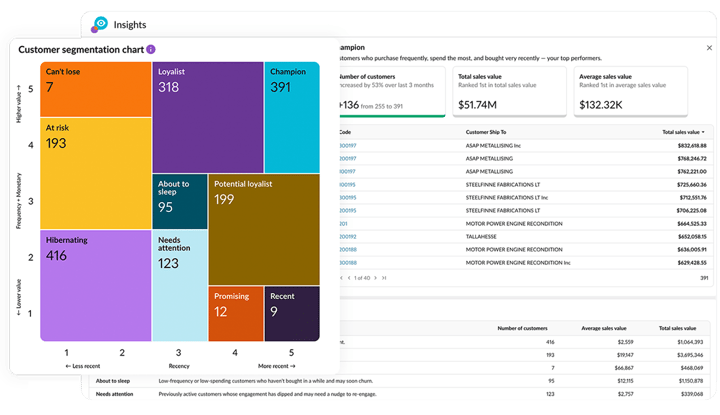Open code link in the $762,221.00 row
The height and width of the screenshot is (415, 720).
(348, 171)
